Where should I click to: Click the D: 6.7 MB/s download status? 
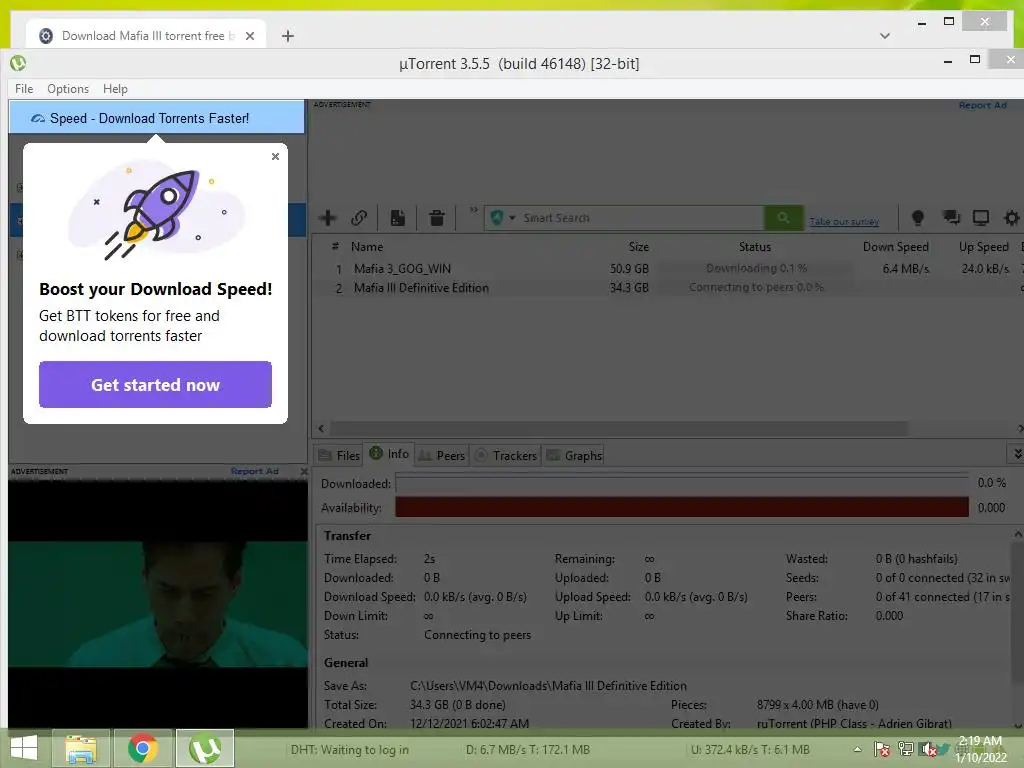528,750
